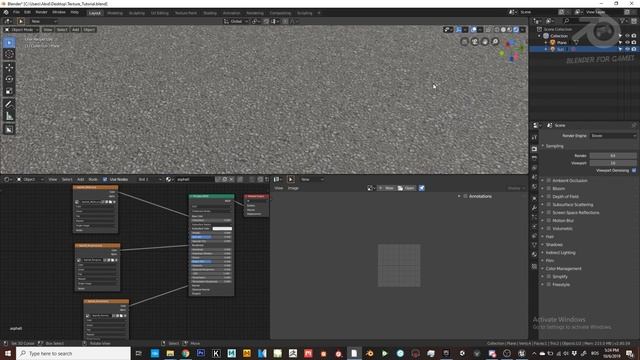640x360 pixels.
Task: Open the Render properties tab icon
Action: point(534,149)
